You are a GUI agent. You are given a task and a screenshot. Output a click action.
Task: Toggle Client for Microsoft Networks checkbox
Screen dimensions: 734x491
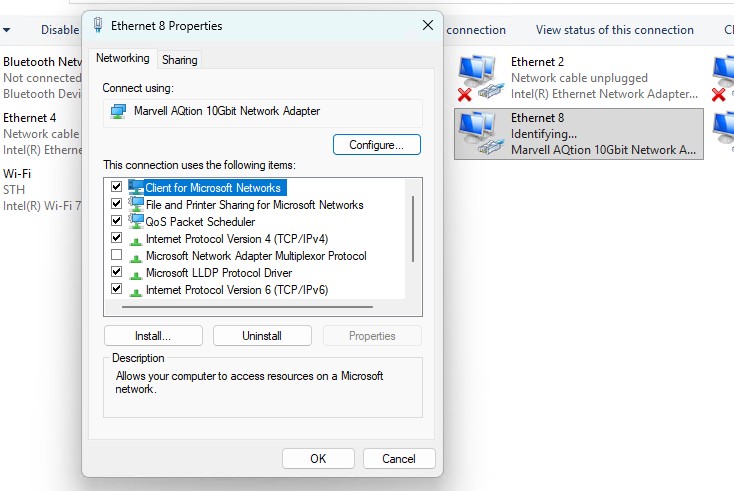pos(117,187)
